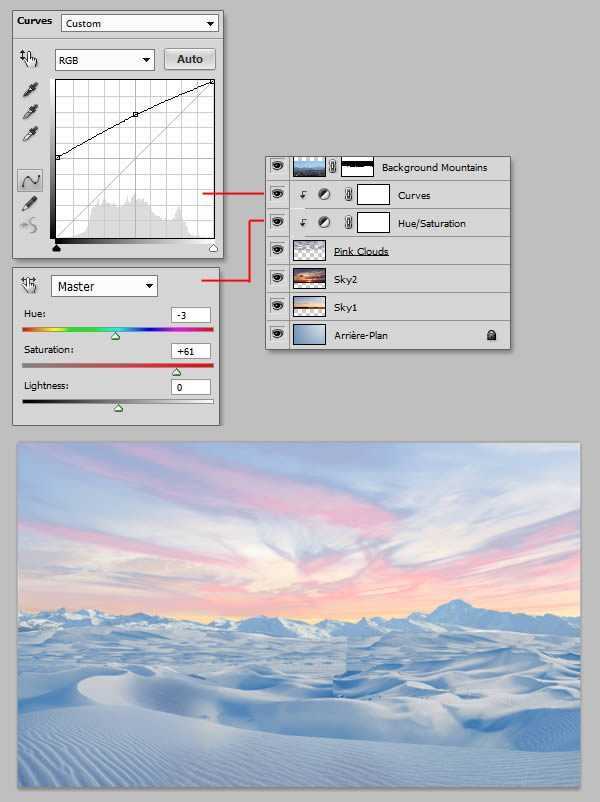600x802 pixels.
Task: Select the Sky1 layer
Action: click(x=400, y=307)
